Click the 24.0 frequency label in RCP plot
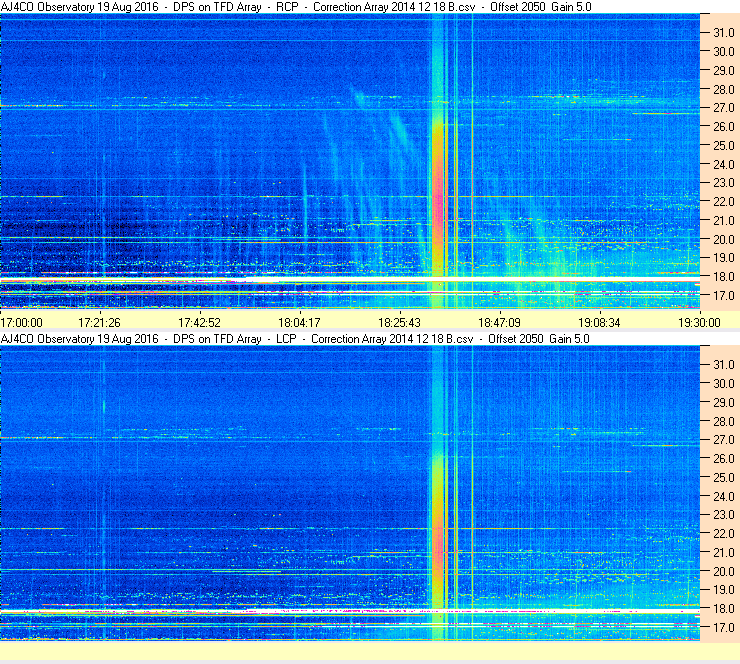 [724, 165]
